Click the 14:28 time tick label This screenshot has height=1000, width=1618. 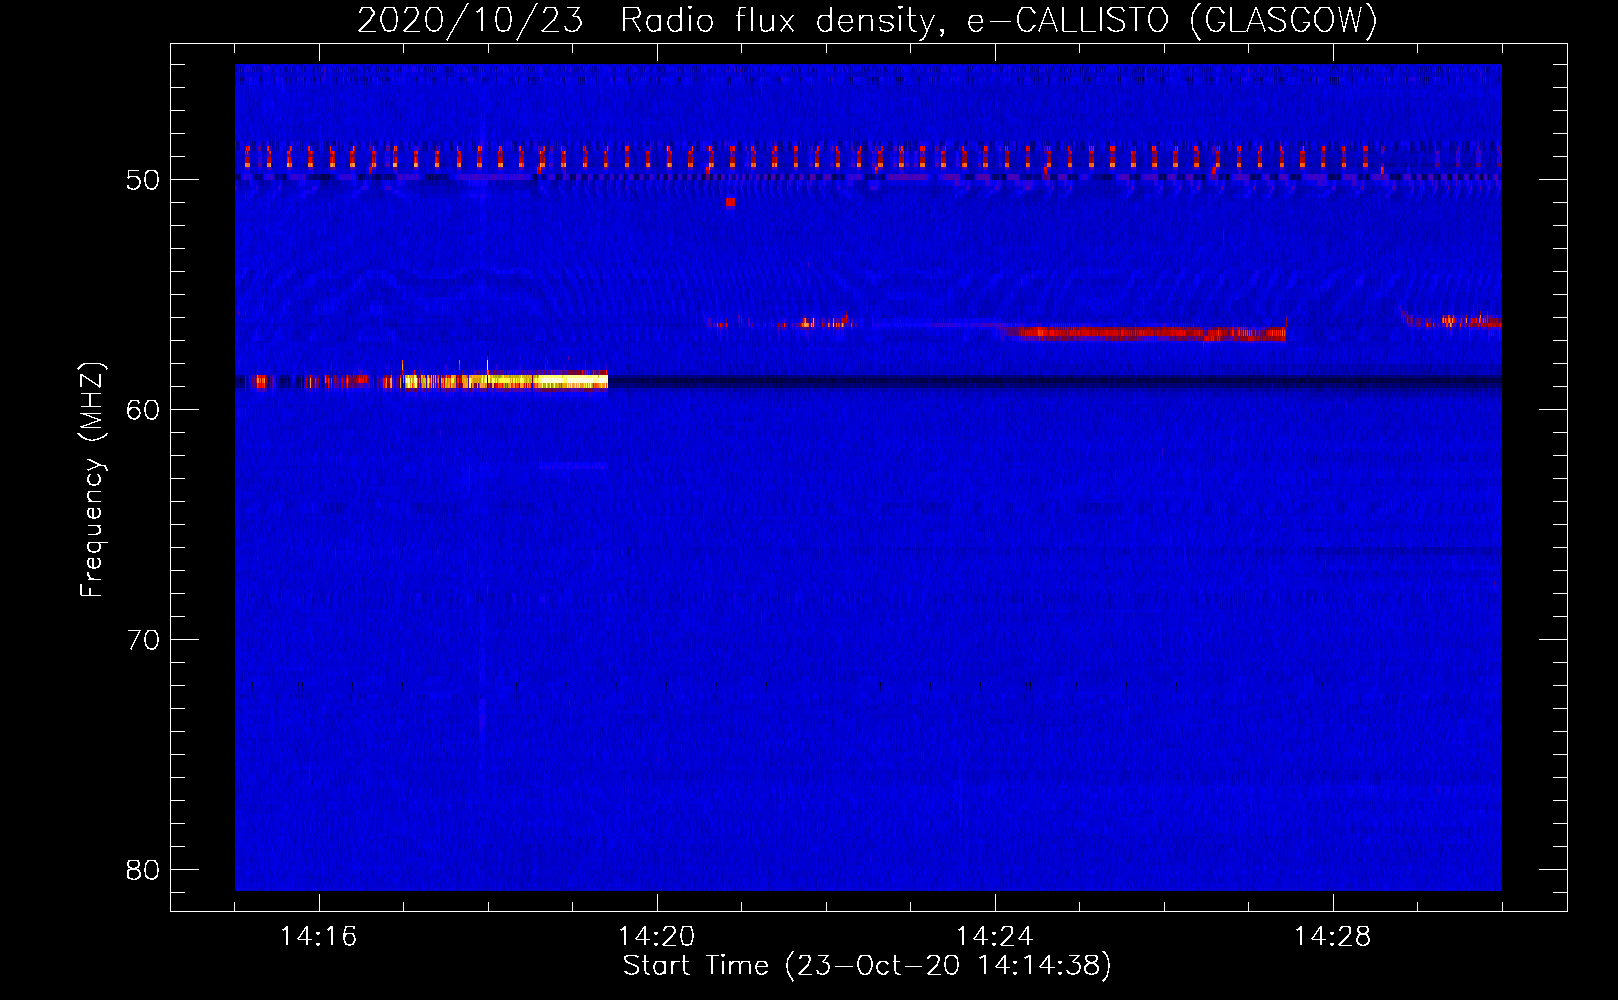click(1333, 937)
